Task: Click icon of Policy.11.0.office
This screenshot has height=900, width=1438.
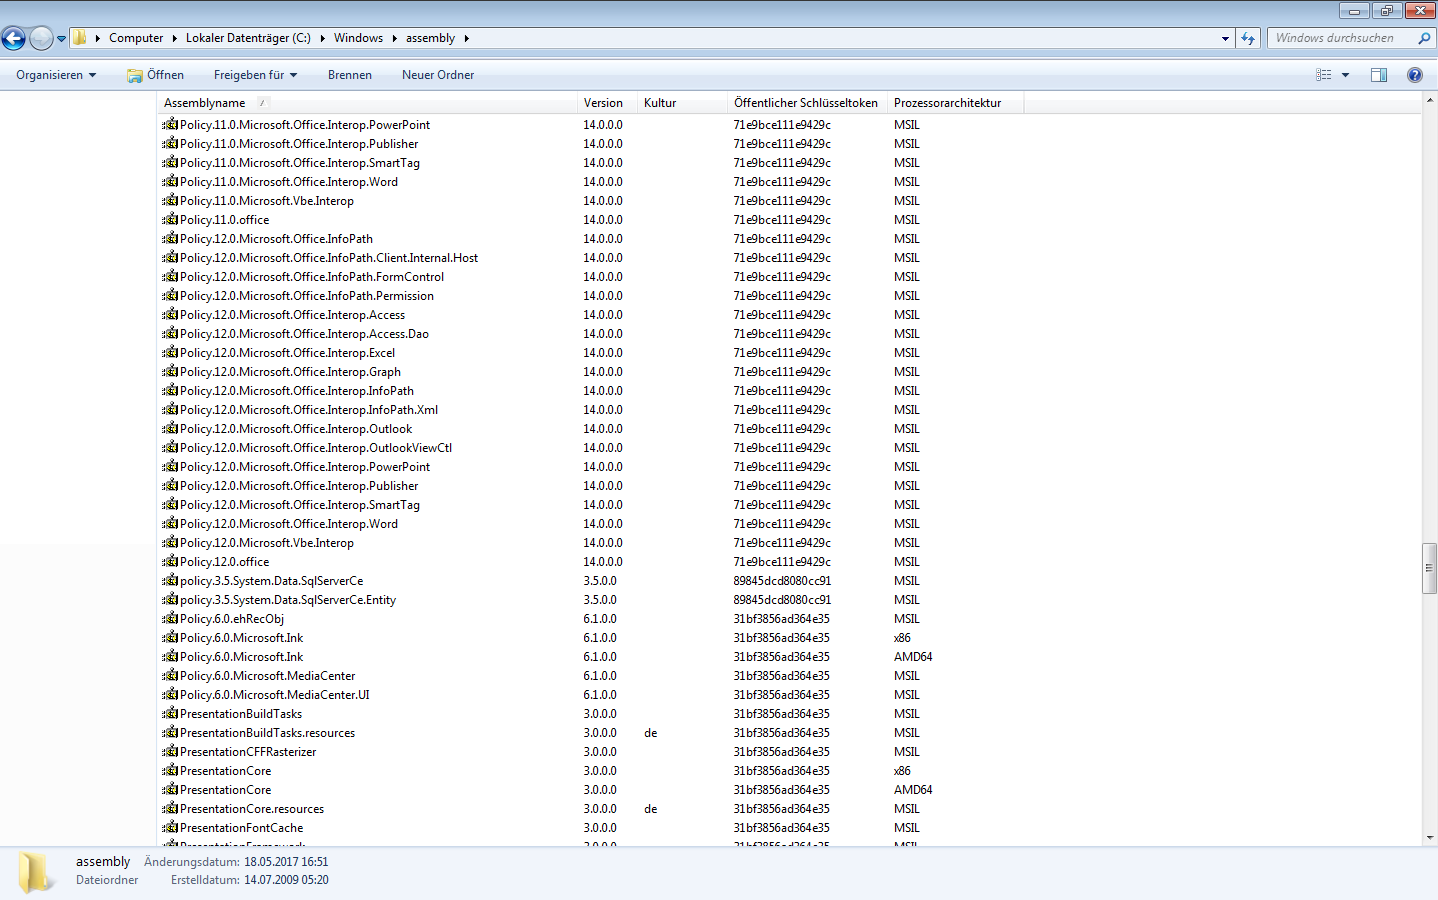Action: (x=170, y=219)
